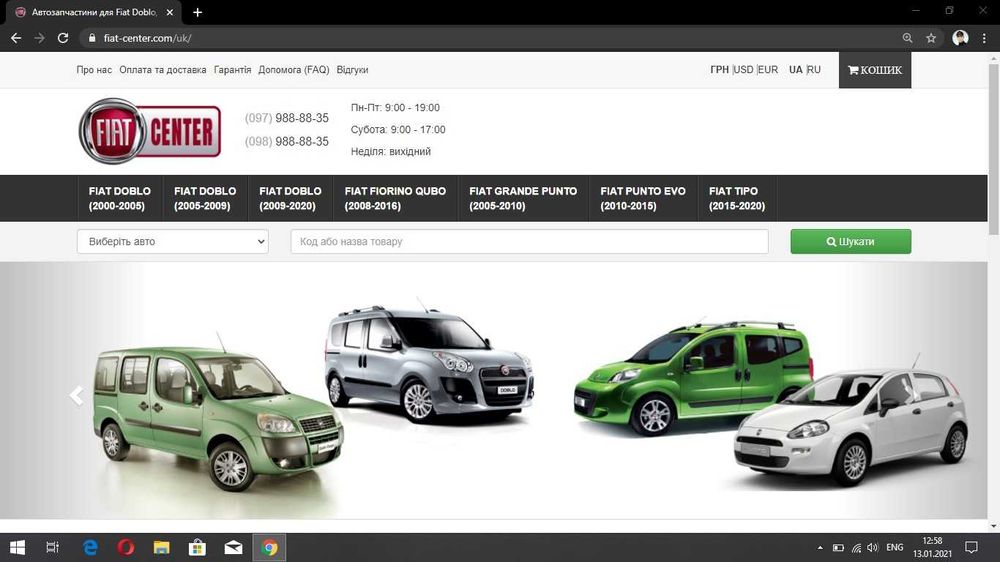Screen dimensions: 1000x562
Task: Open Fiat Fiorino Qubo (2008-2016) menu
Action: pyautogui.click(x=395, y=198)
